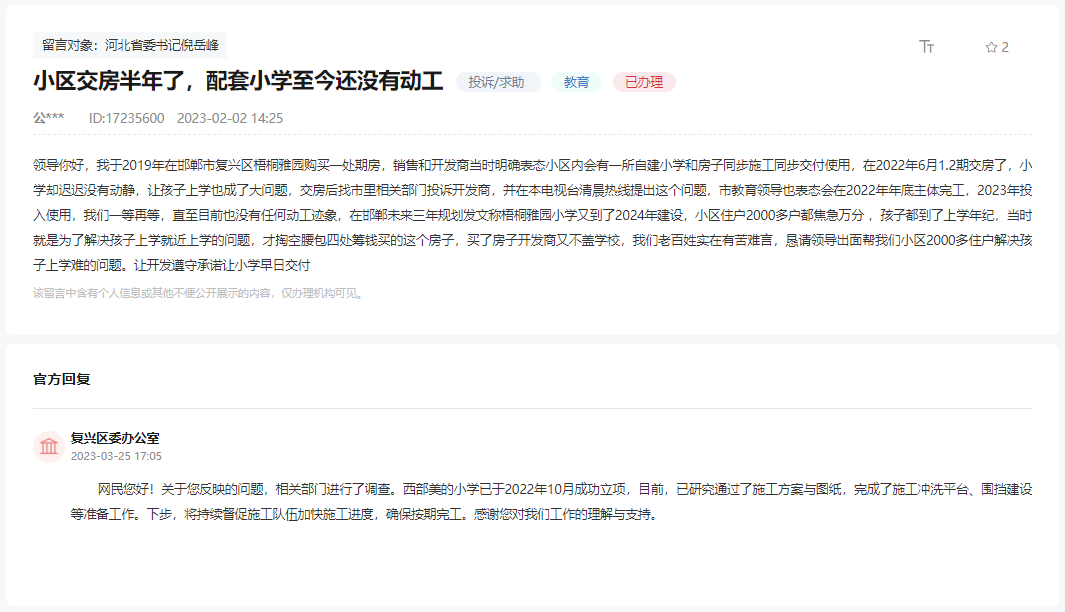1065x612 pixels.
Task: Click the font size Tt icon
Action: coord(926,46)
